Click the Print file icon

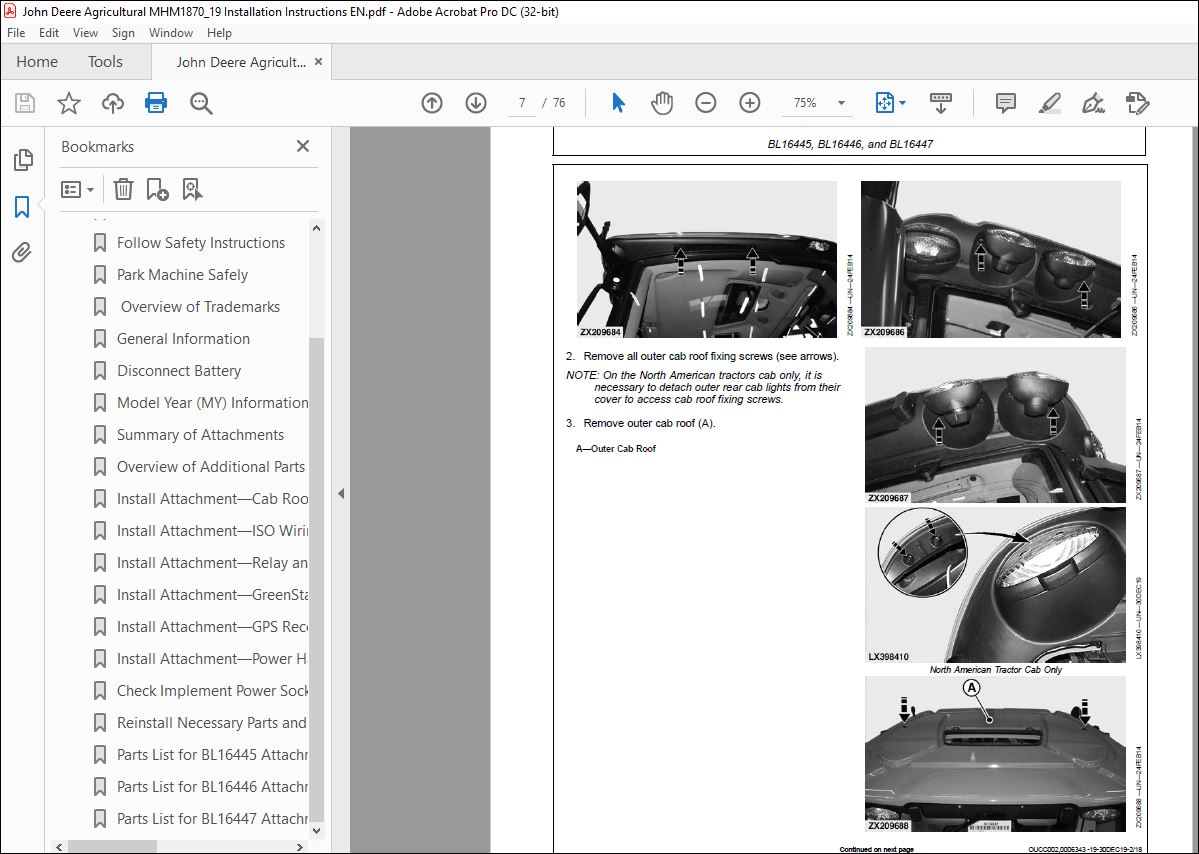156,102
